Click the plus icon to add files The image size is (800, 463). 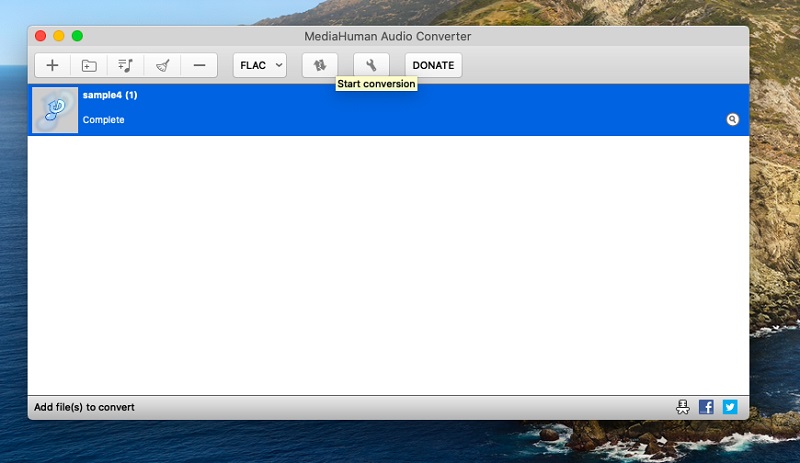point(53,65)
